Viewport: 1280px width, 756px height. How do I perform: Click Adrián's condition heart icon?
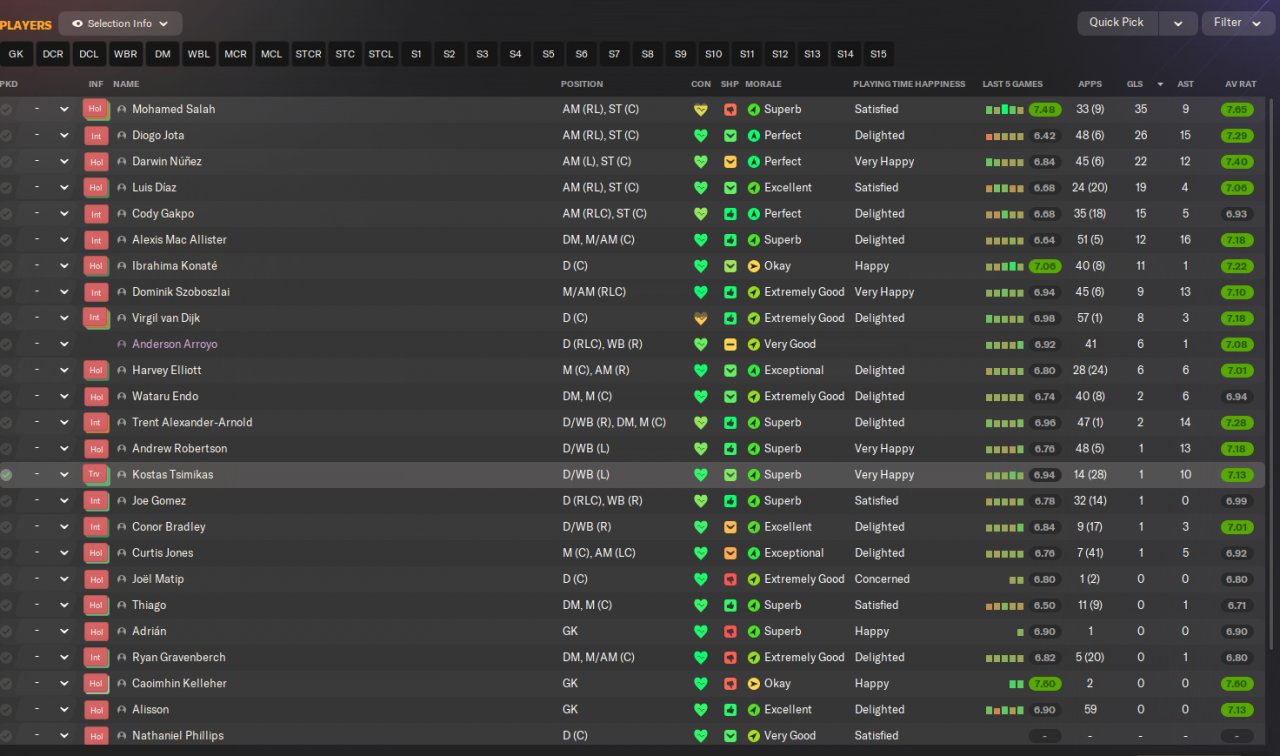(x=700, y=631)
